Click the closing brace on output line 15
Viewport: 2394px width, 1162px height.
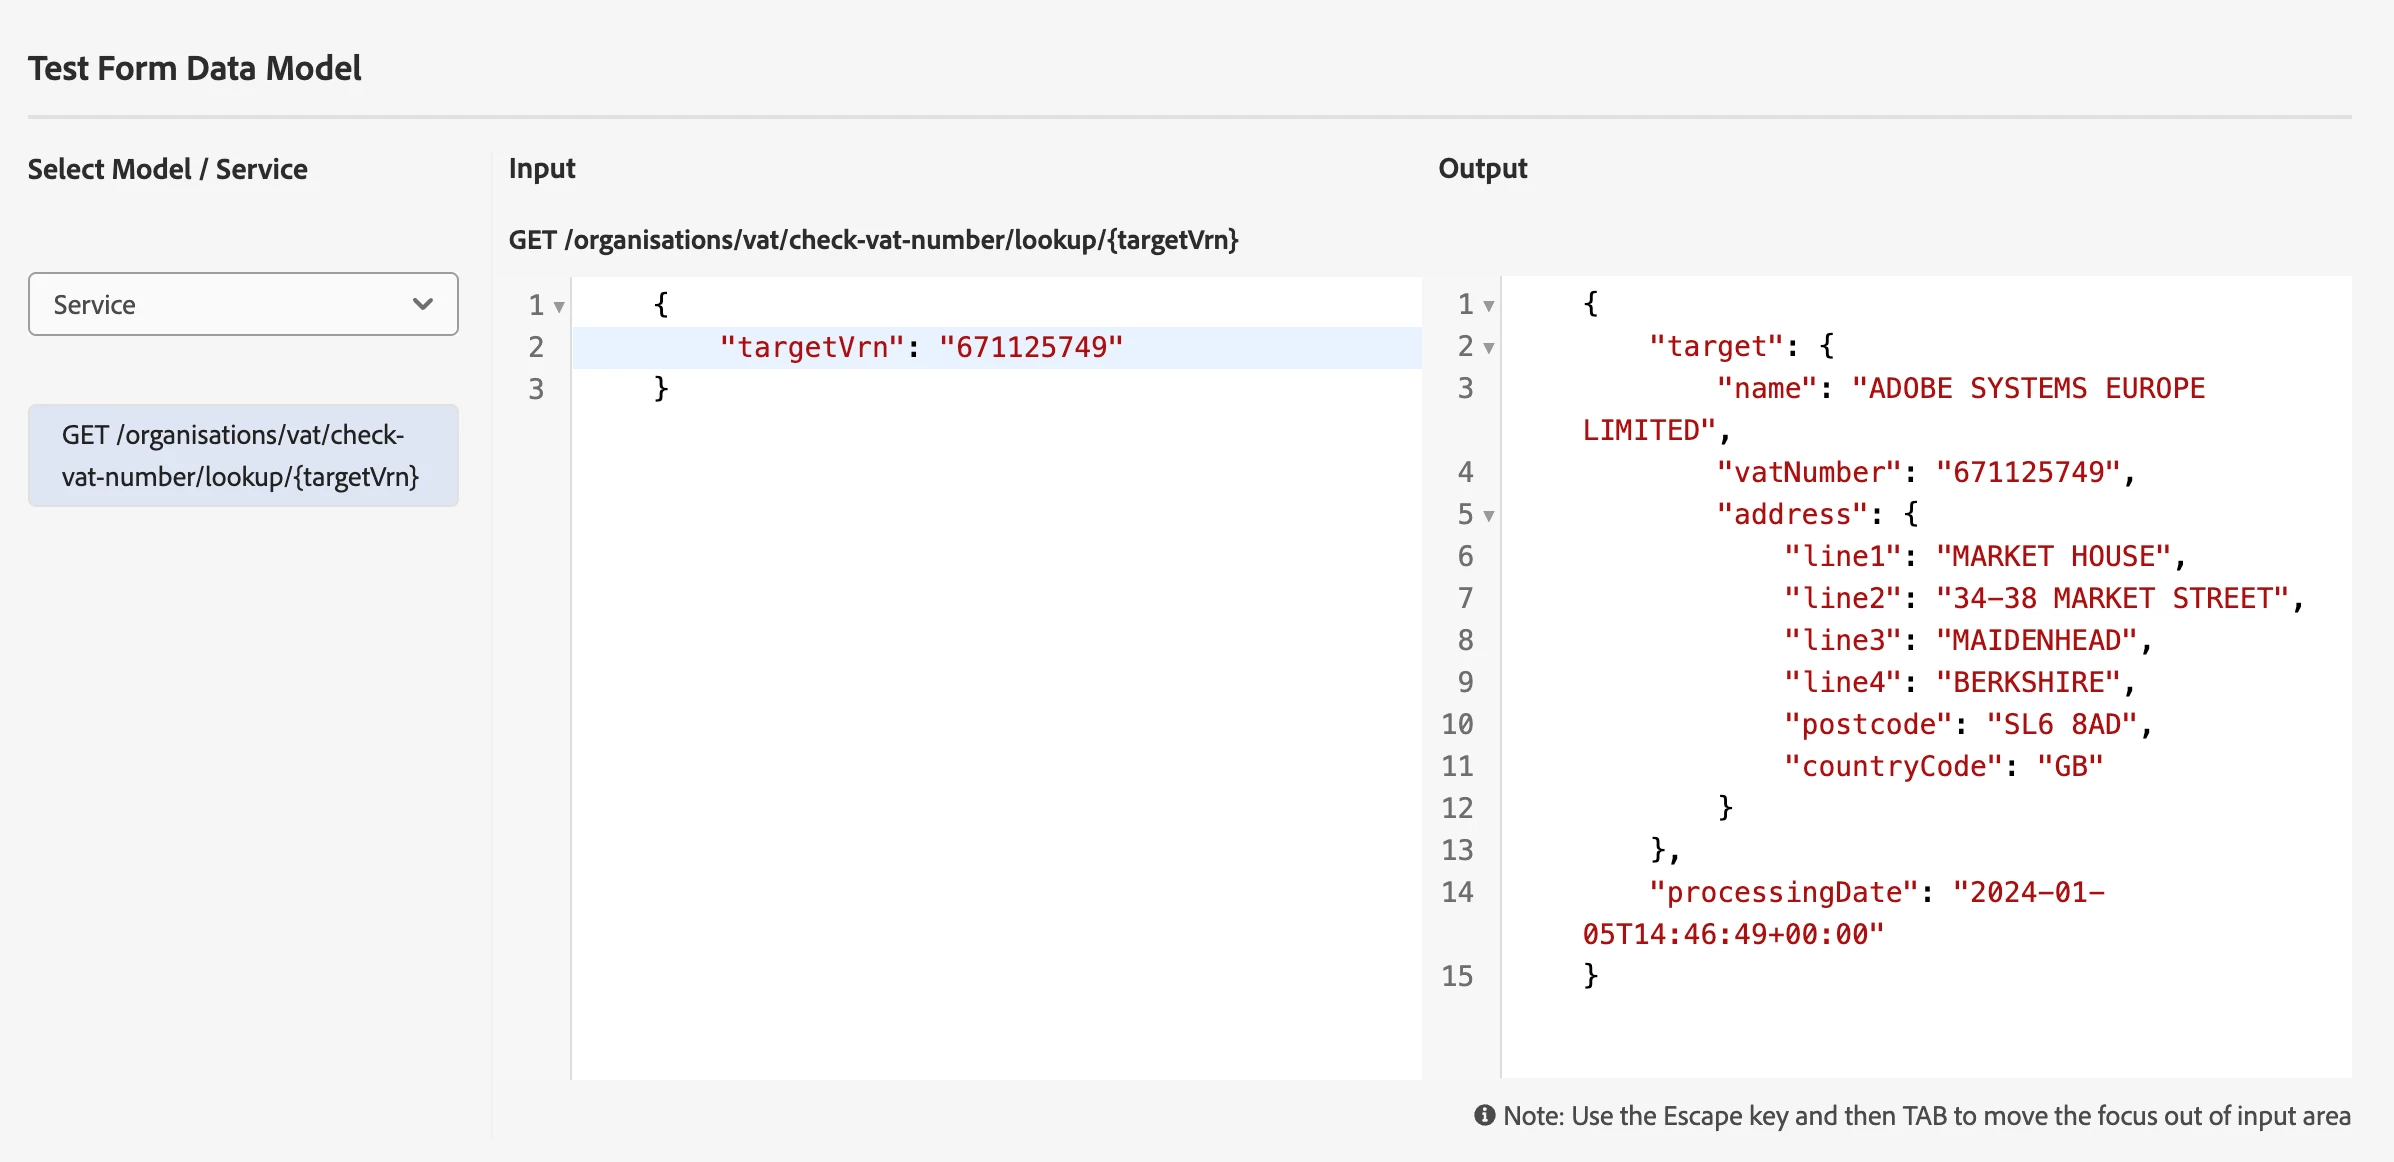(1590, 976)
